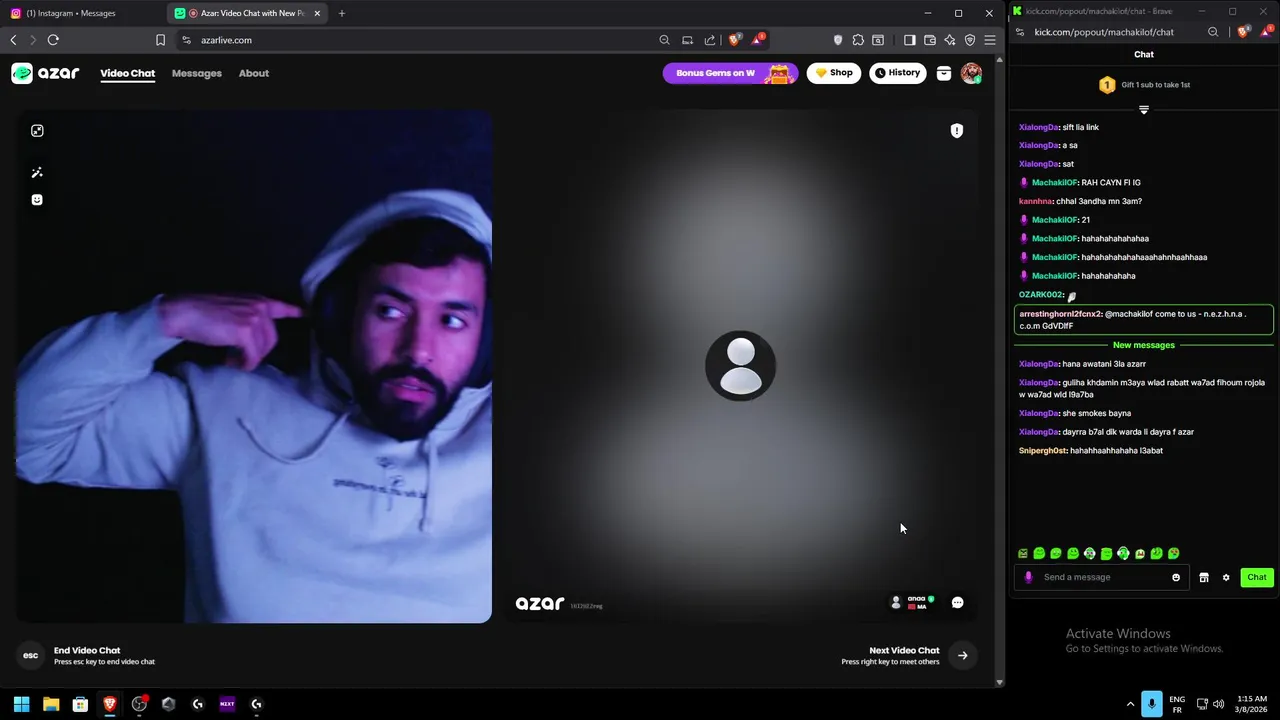Toggle the browser sidebar panel
1280x720 pixels.
point(909,40)
